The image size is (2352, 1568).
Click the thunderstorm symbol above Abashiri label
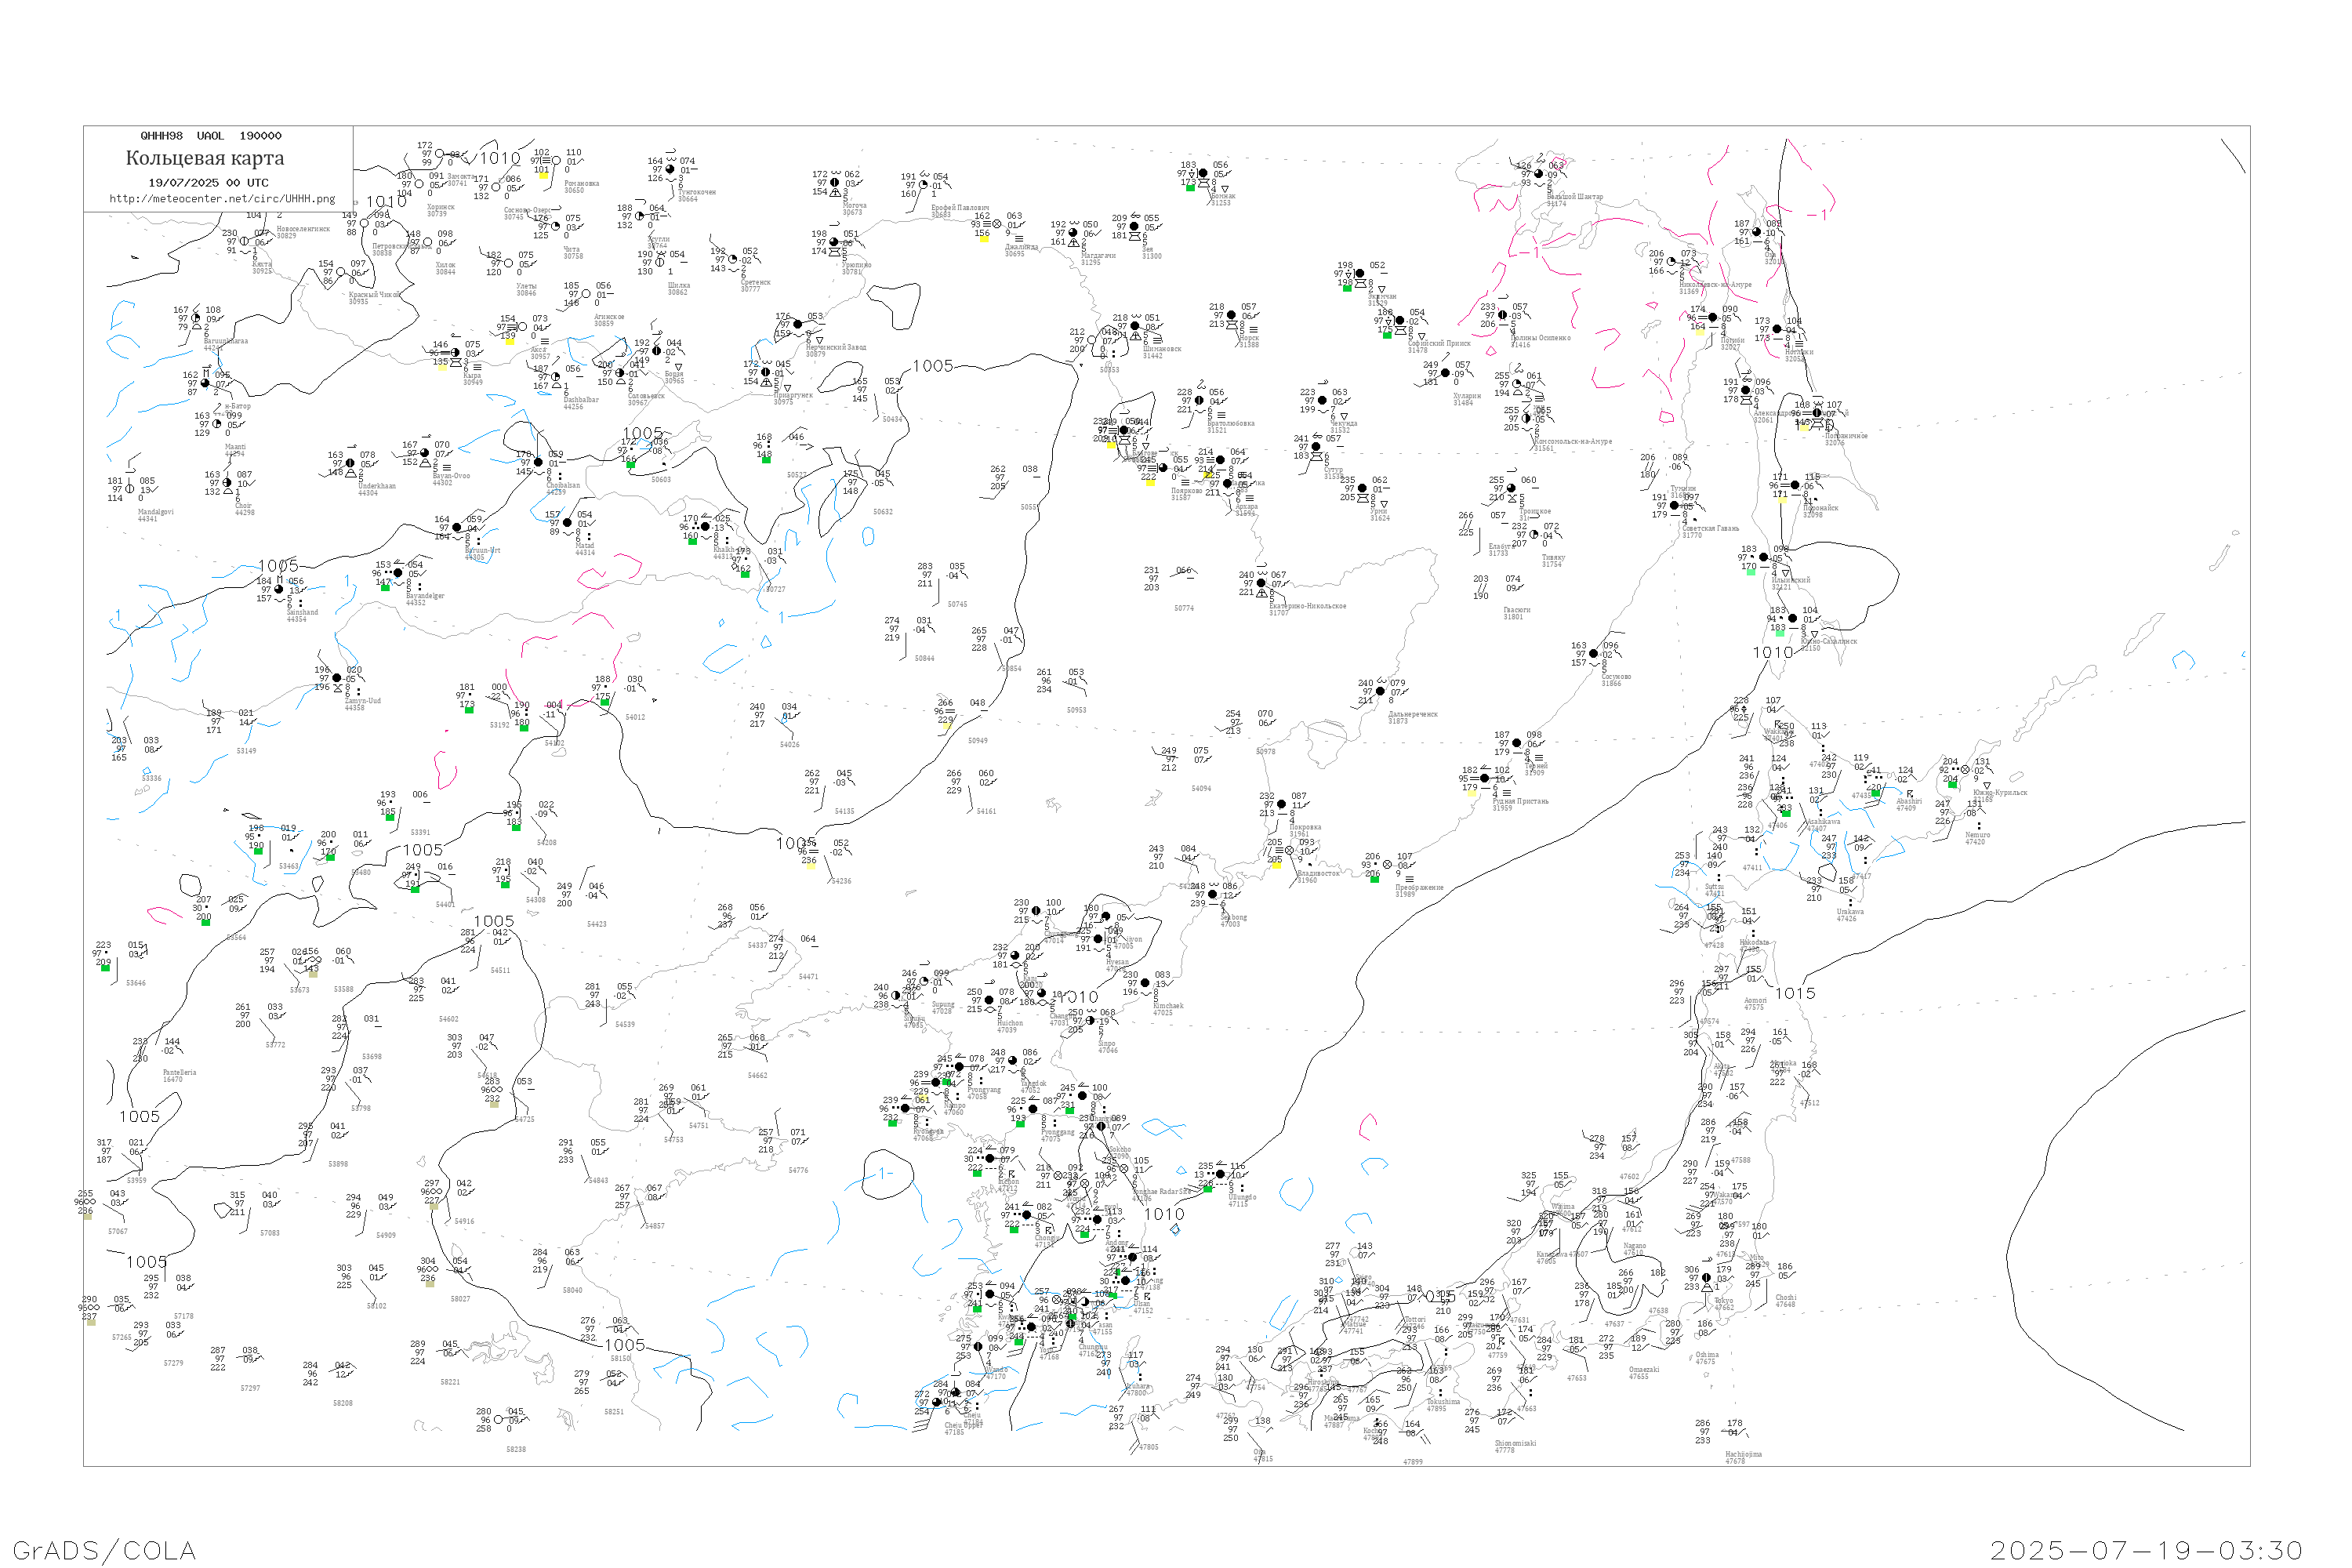coord(1909,794)
